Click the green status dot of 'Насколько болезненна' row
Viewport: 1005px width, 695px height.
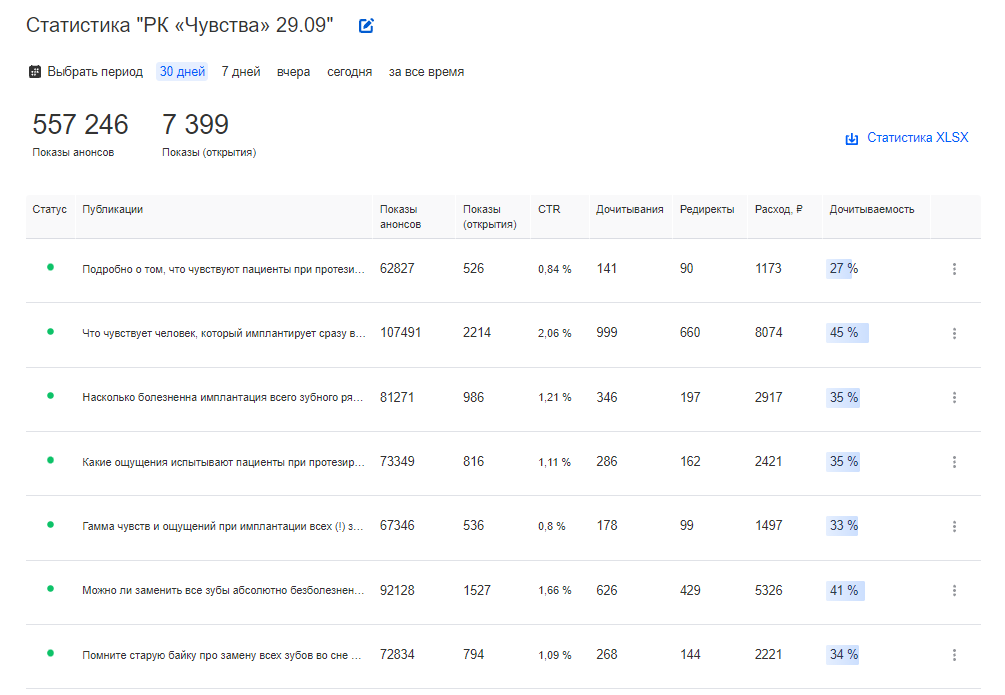click(x=50, y=396)
